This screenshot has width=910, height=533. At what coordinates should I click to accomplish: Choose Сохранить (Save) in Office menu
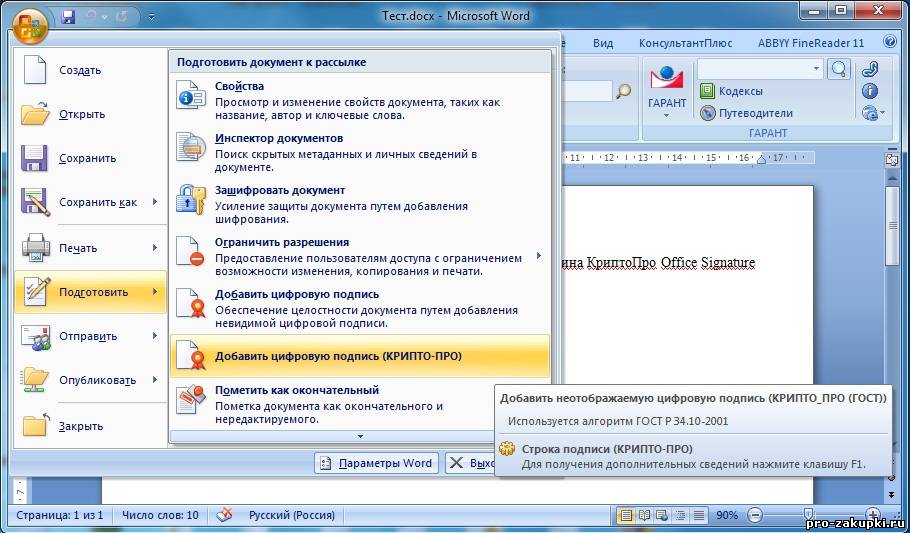90,158
